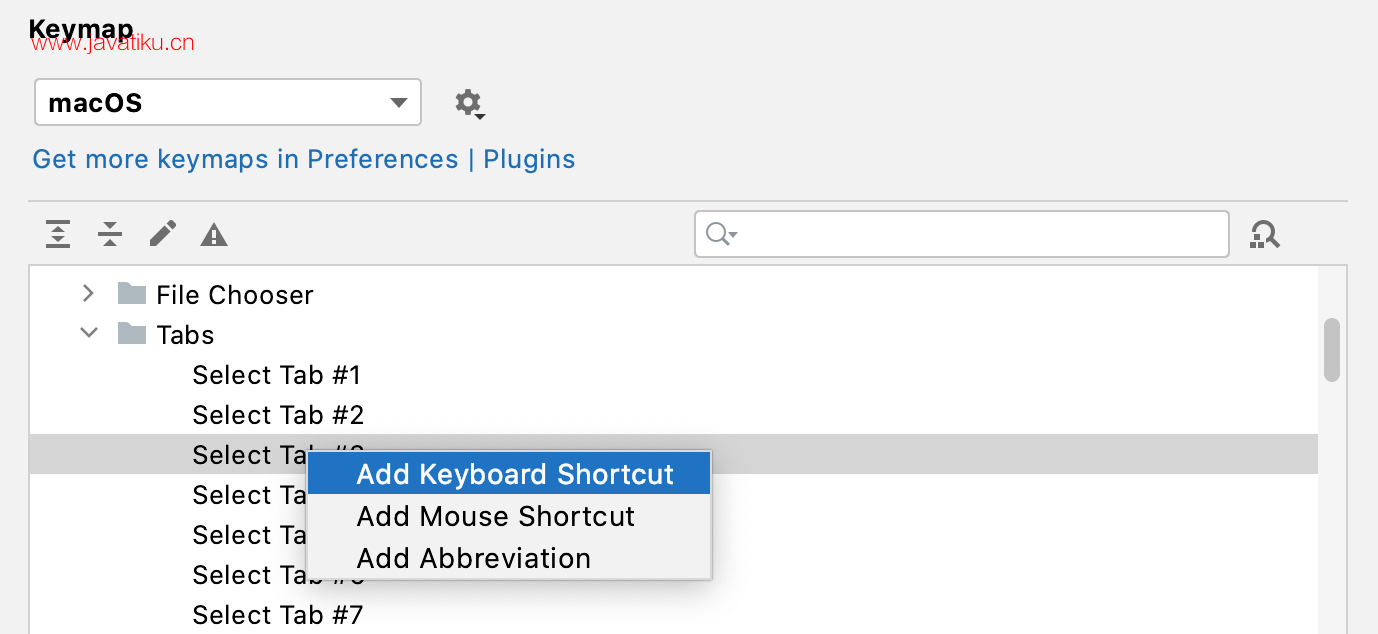Show conflicts with the warning triangle icon
This screenshot has height=634, width=1378.
click(214, 235)
